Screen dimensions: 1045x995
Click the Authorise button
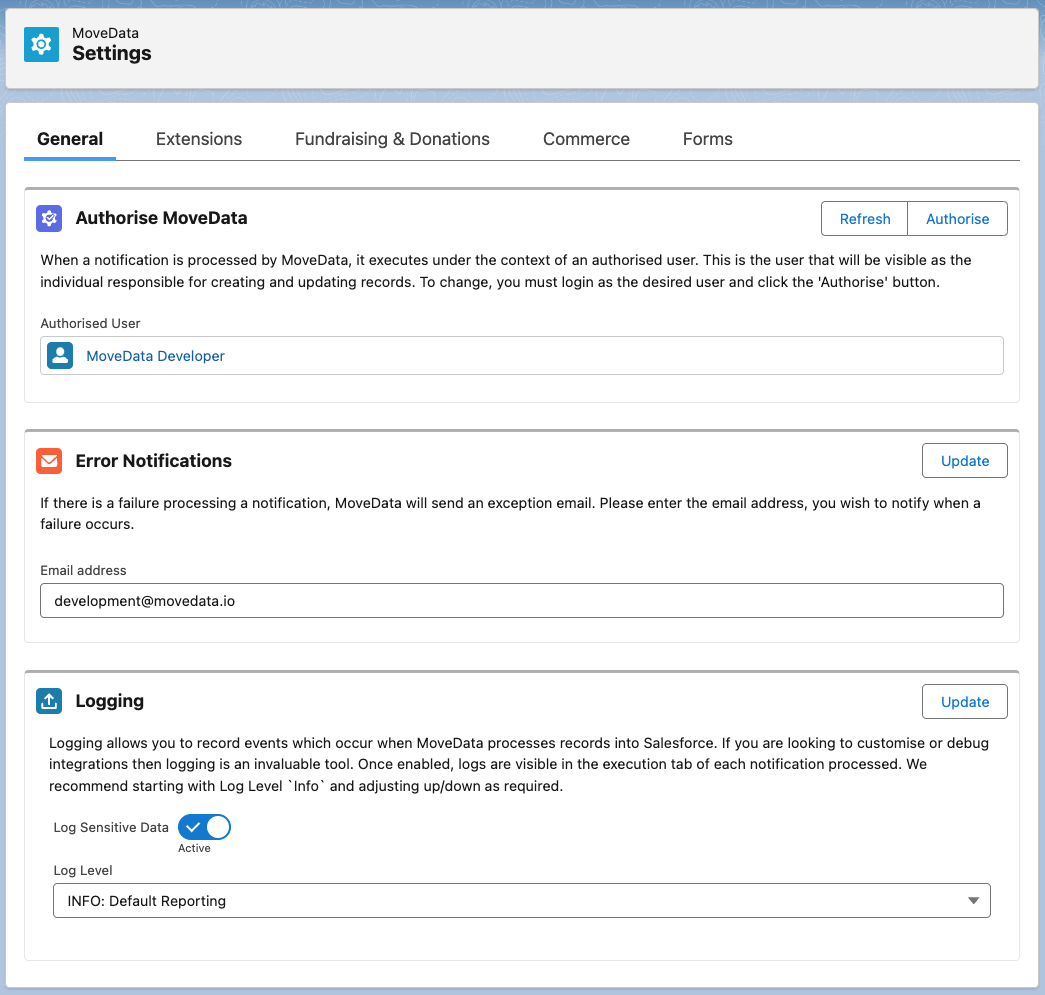tap(957, 219)
